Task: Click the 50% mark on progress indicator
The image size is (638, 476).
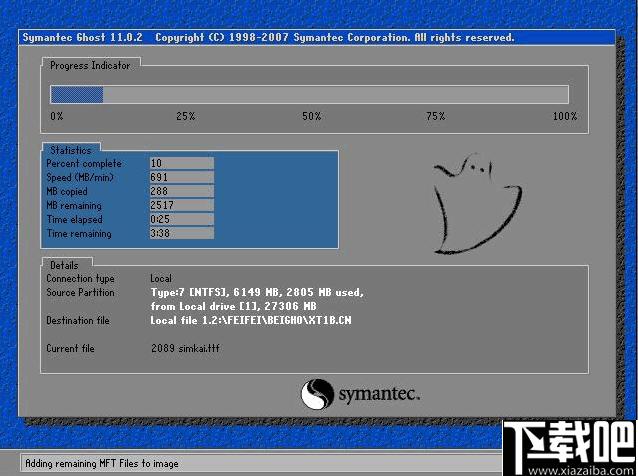Action: (x=311, y=116)
